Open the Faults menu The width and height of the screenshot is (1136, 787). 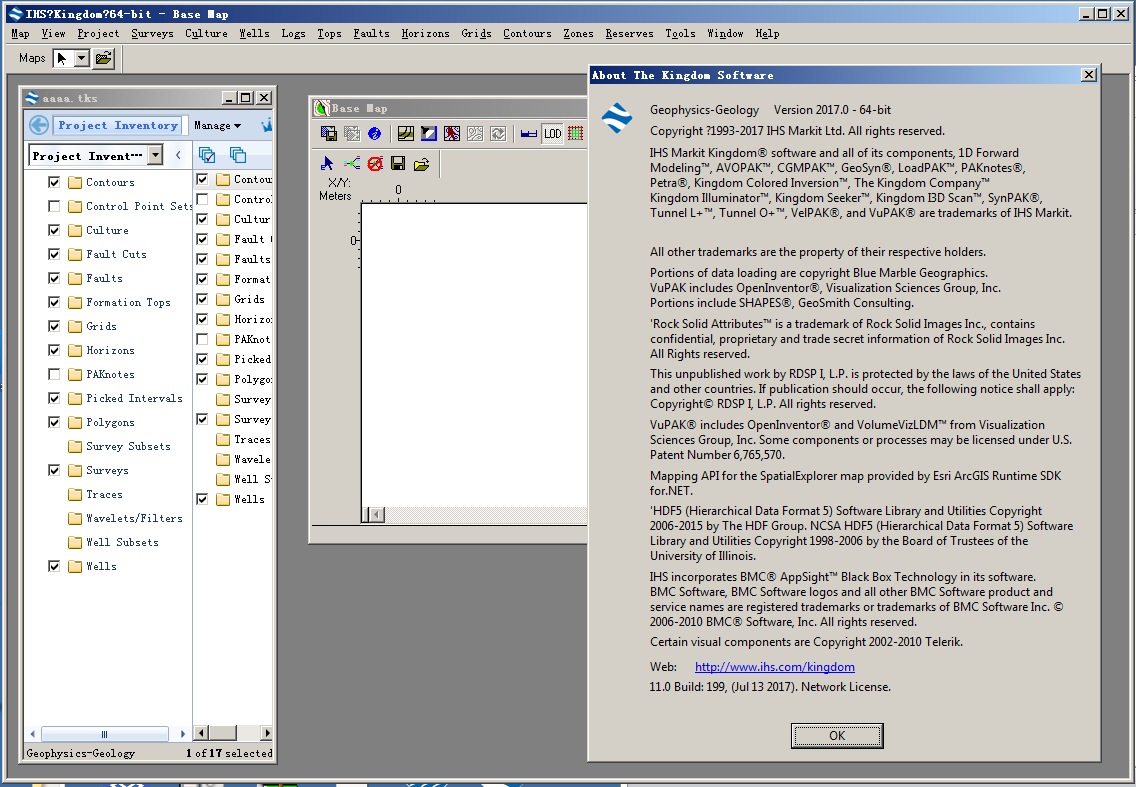click(371, 33)
